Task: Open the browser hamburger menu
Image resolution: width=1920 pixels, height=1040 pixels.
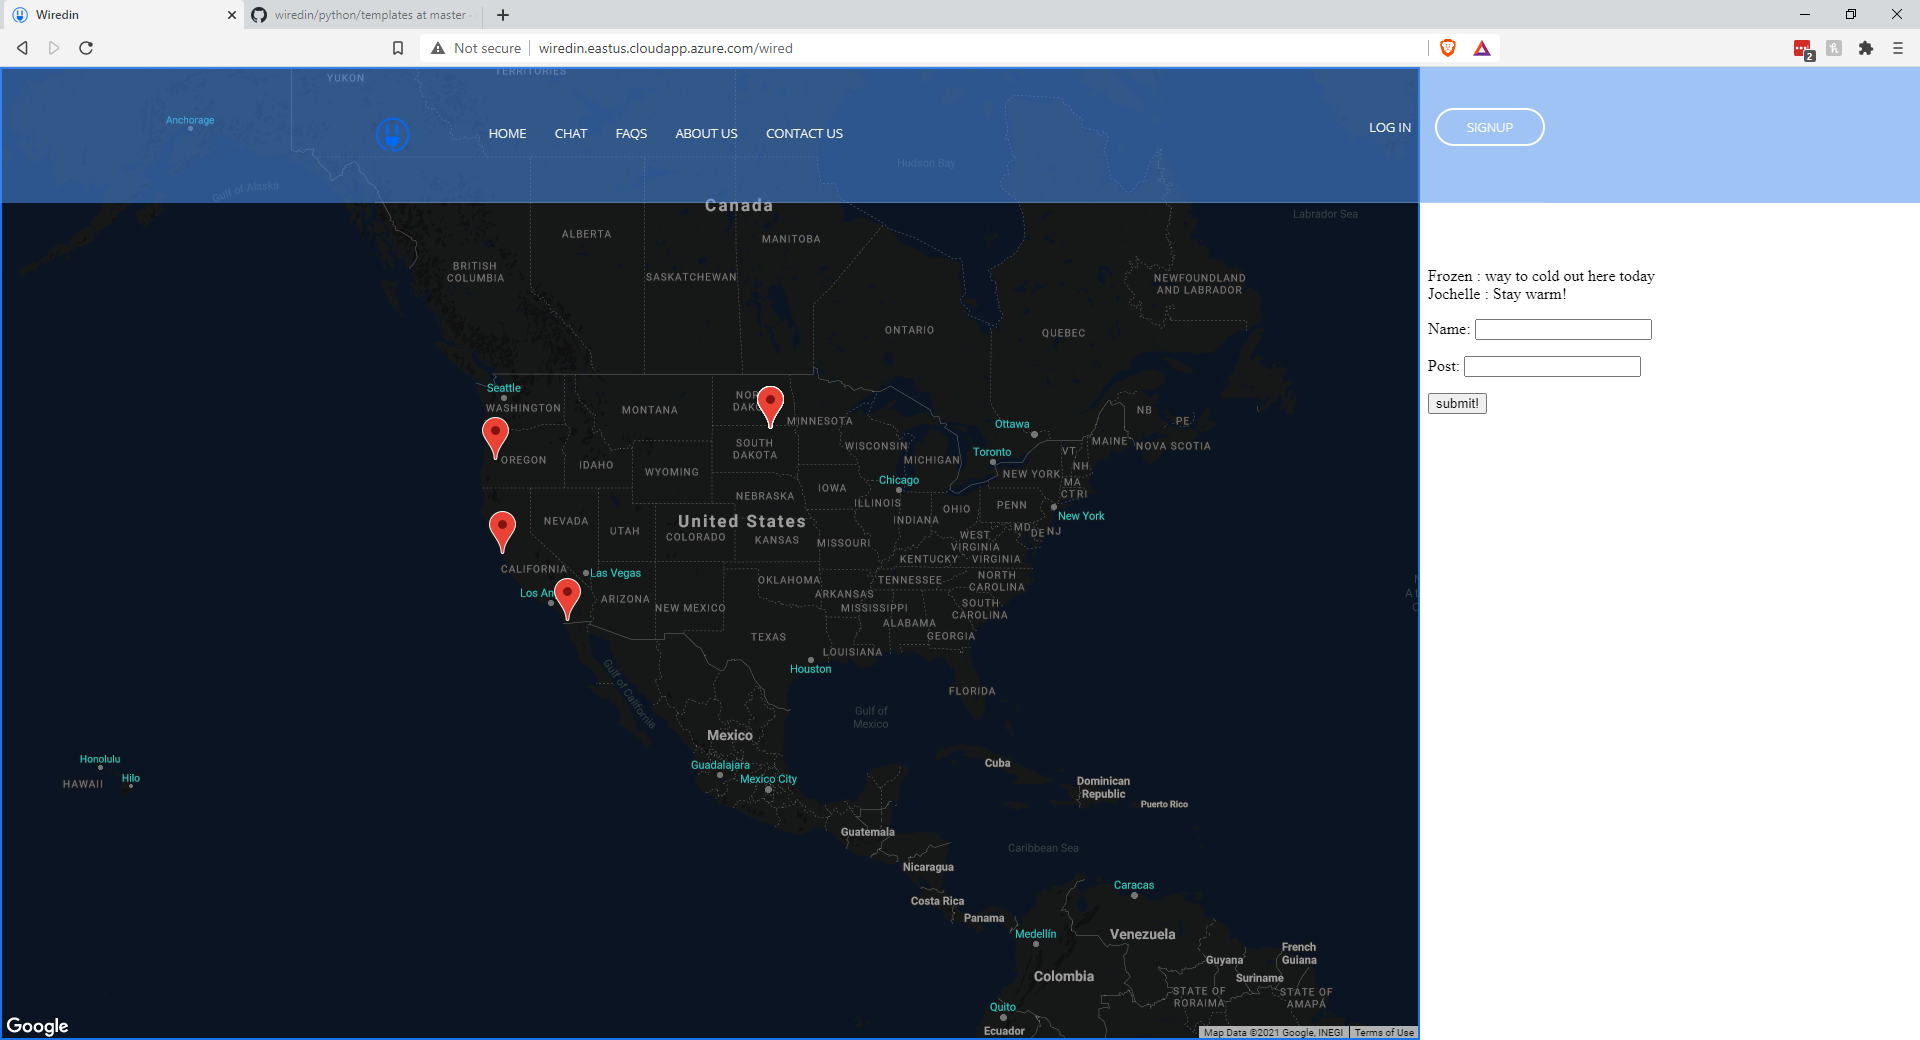Action: click(1898, 48)
